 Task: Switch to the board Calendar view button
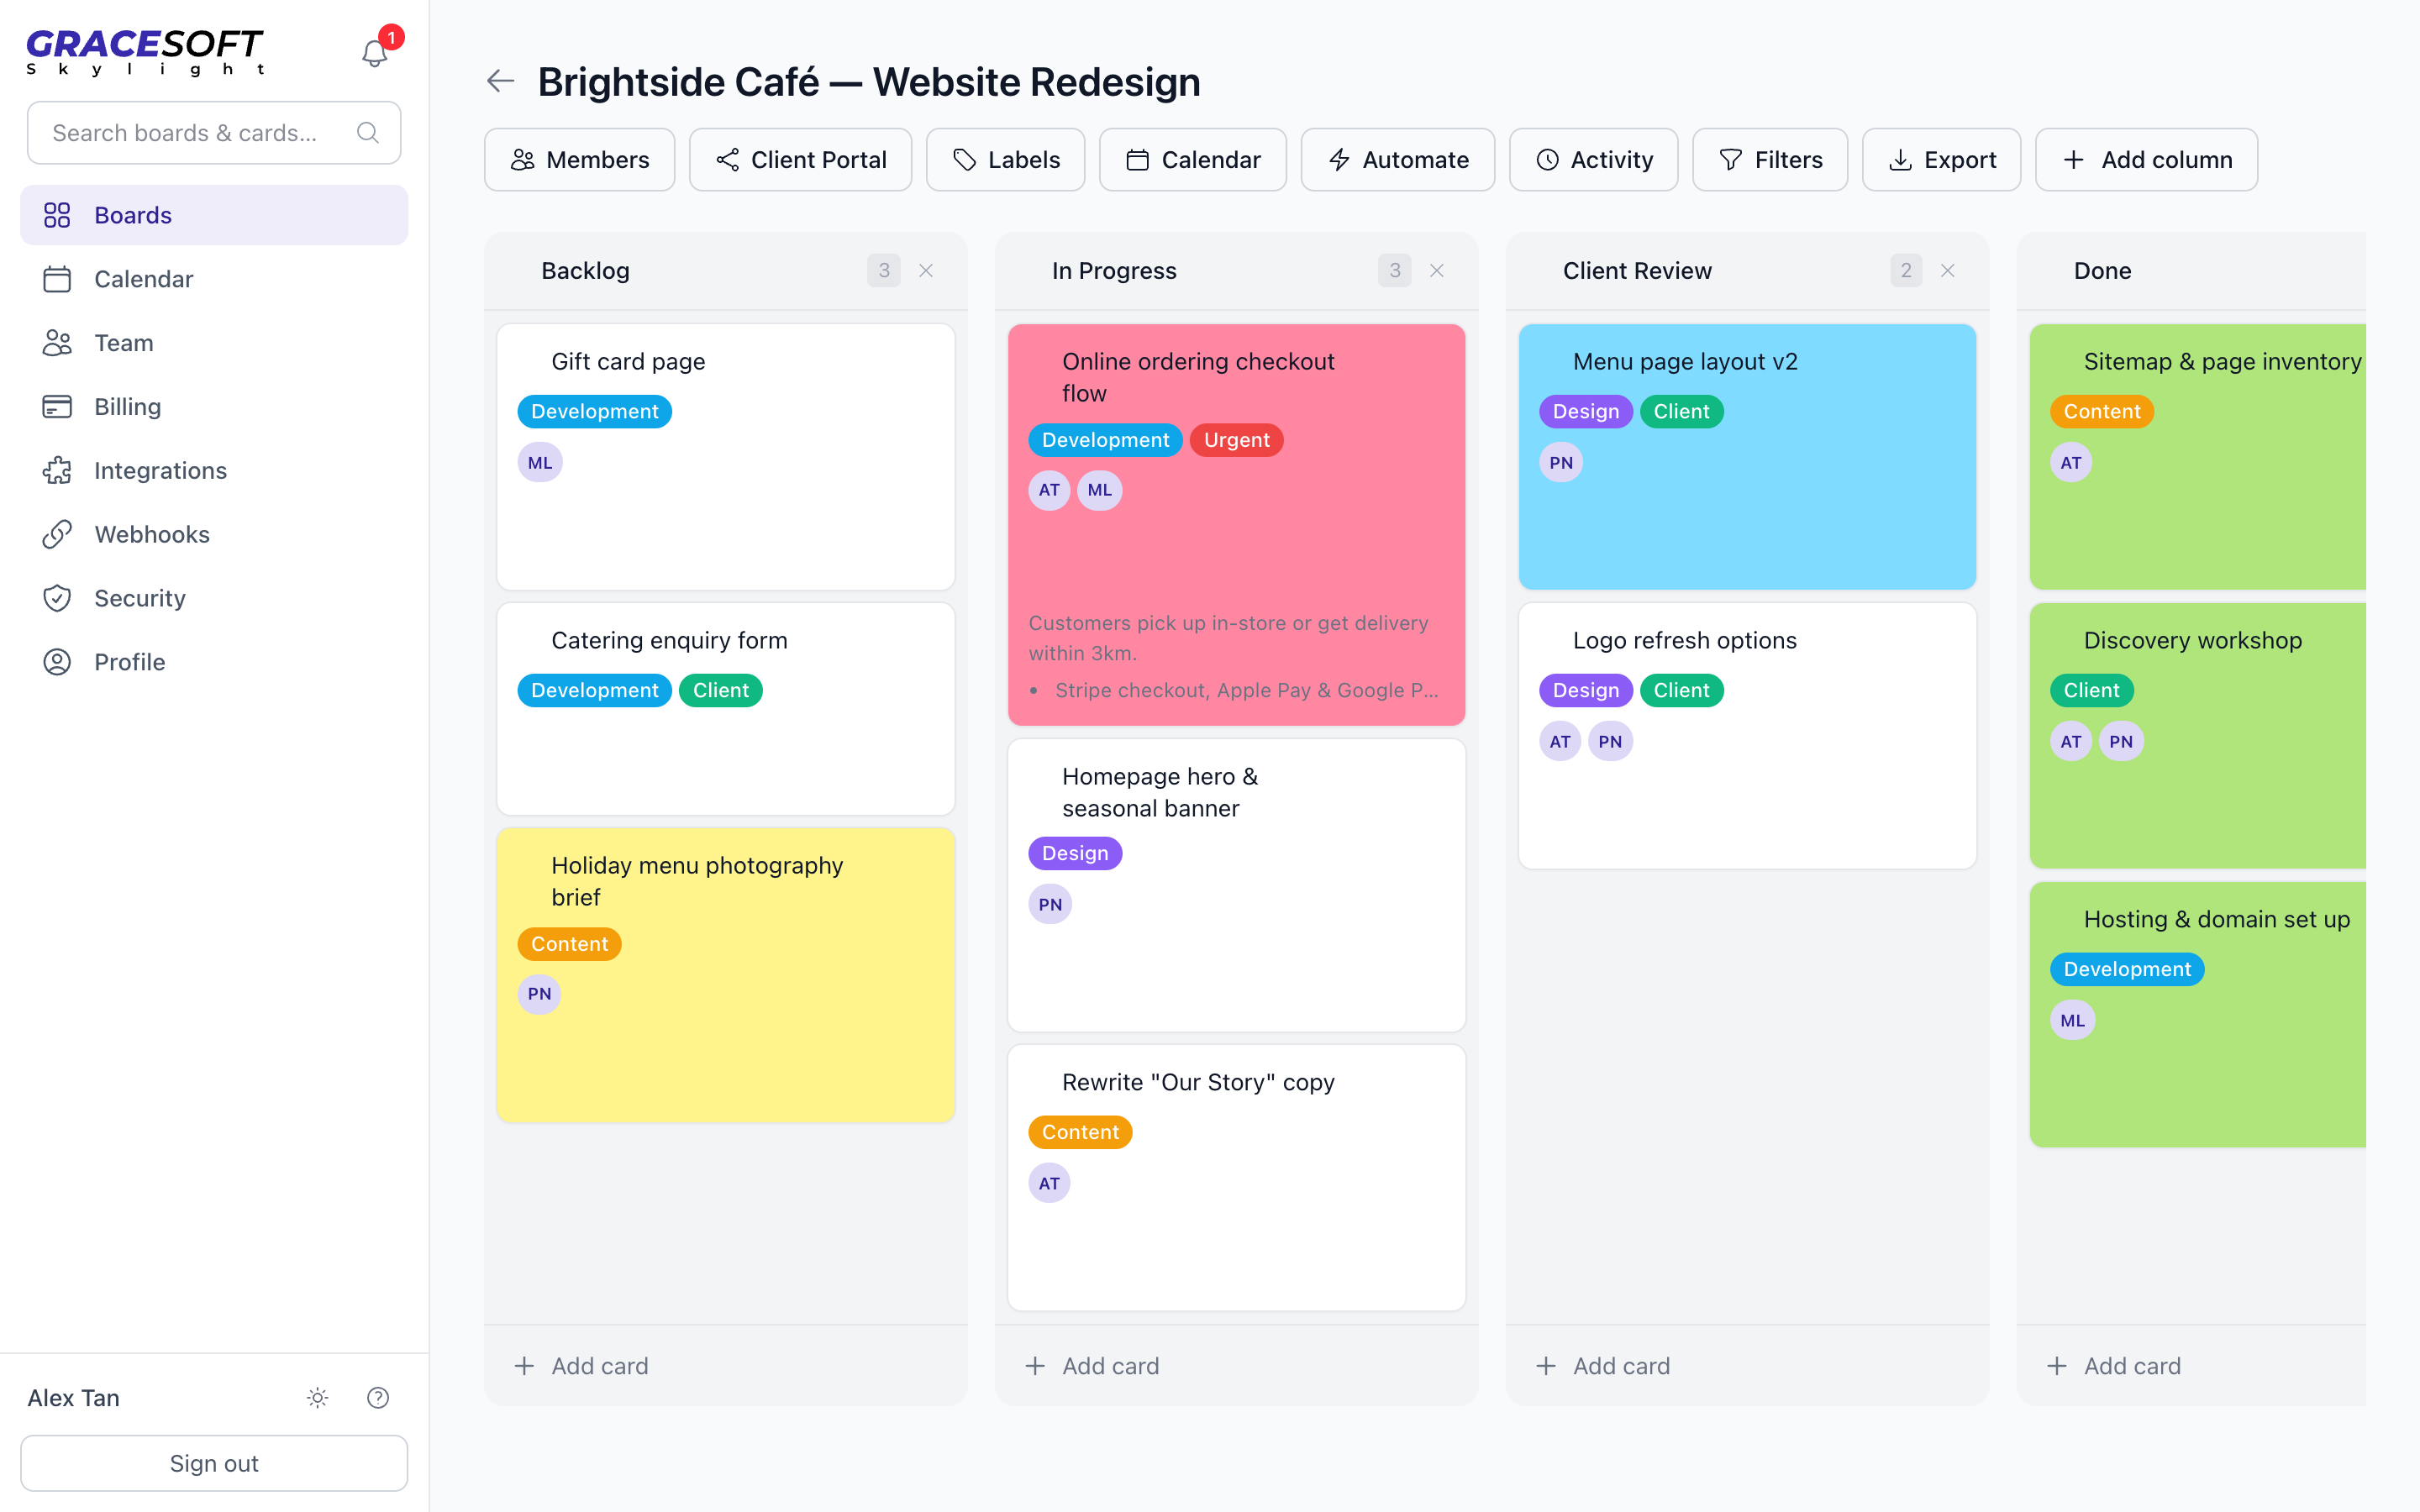point(1192,160)
